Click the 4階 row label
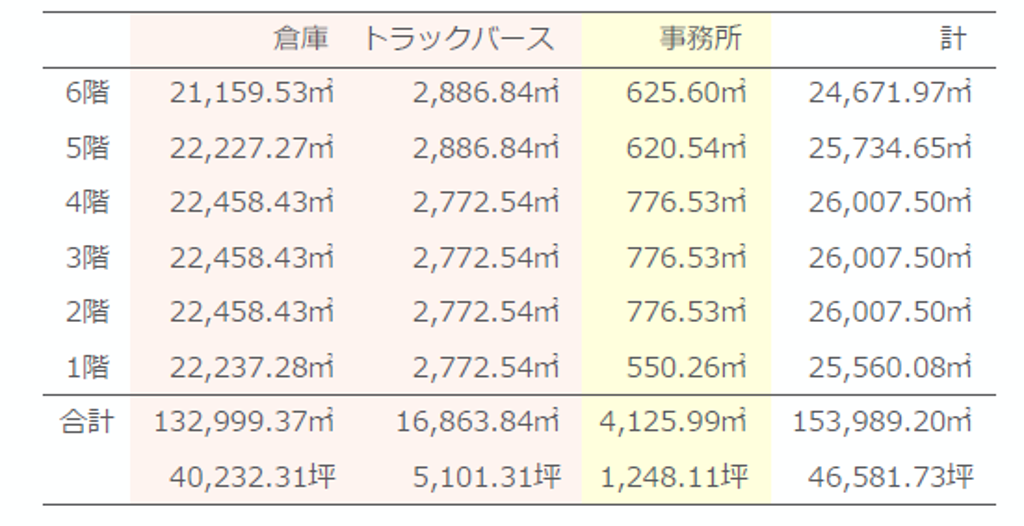Screen dimensions: 1024x526 point(87,203)
